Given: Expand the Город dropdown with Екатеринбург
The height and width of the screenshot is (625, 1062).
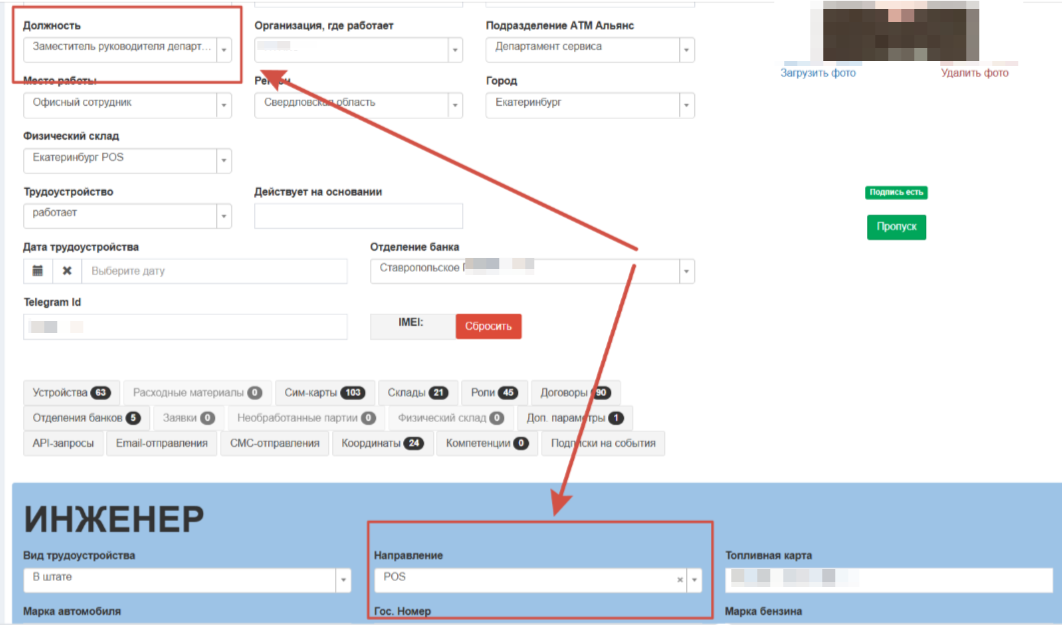Looking at the screenshot, I should (x=686, y=105).
